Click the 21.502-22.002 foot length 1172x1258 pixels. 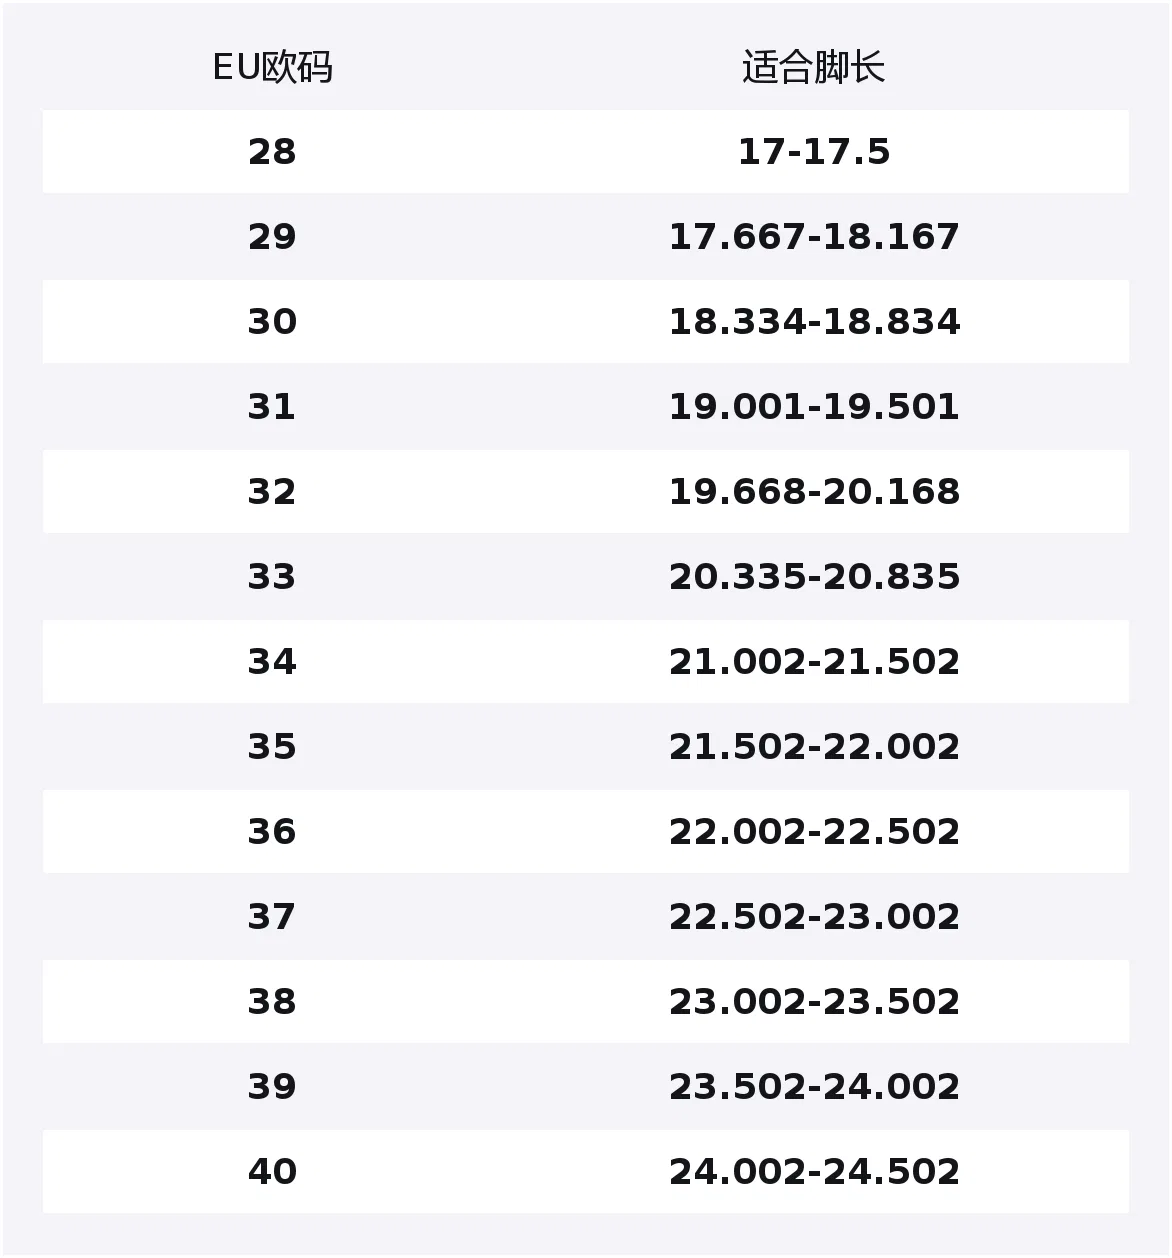pyautogui.click(x=814, y=747)
